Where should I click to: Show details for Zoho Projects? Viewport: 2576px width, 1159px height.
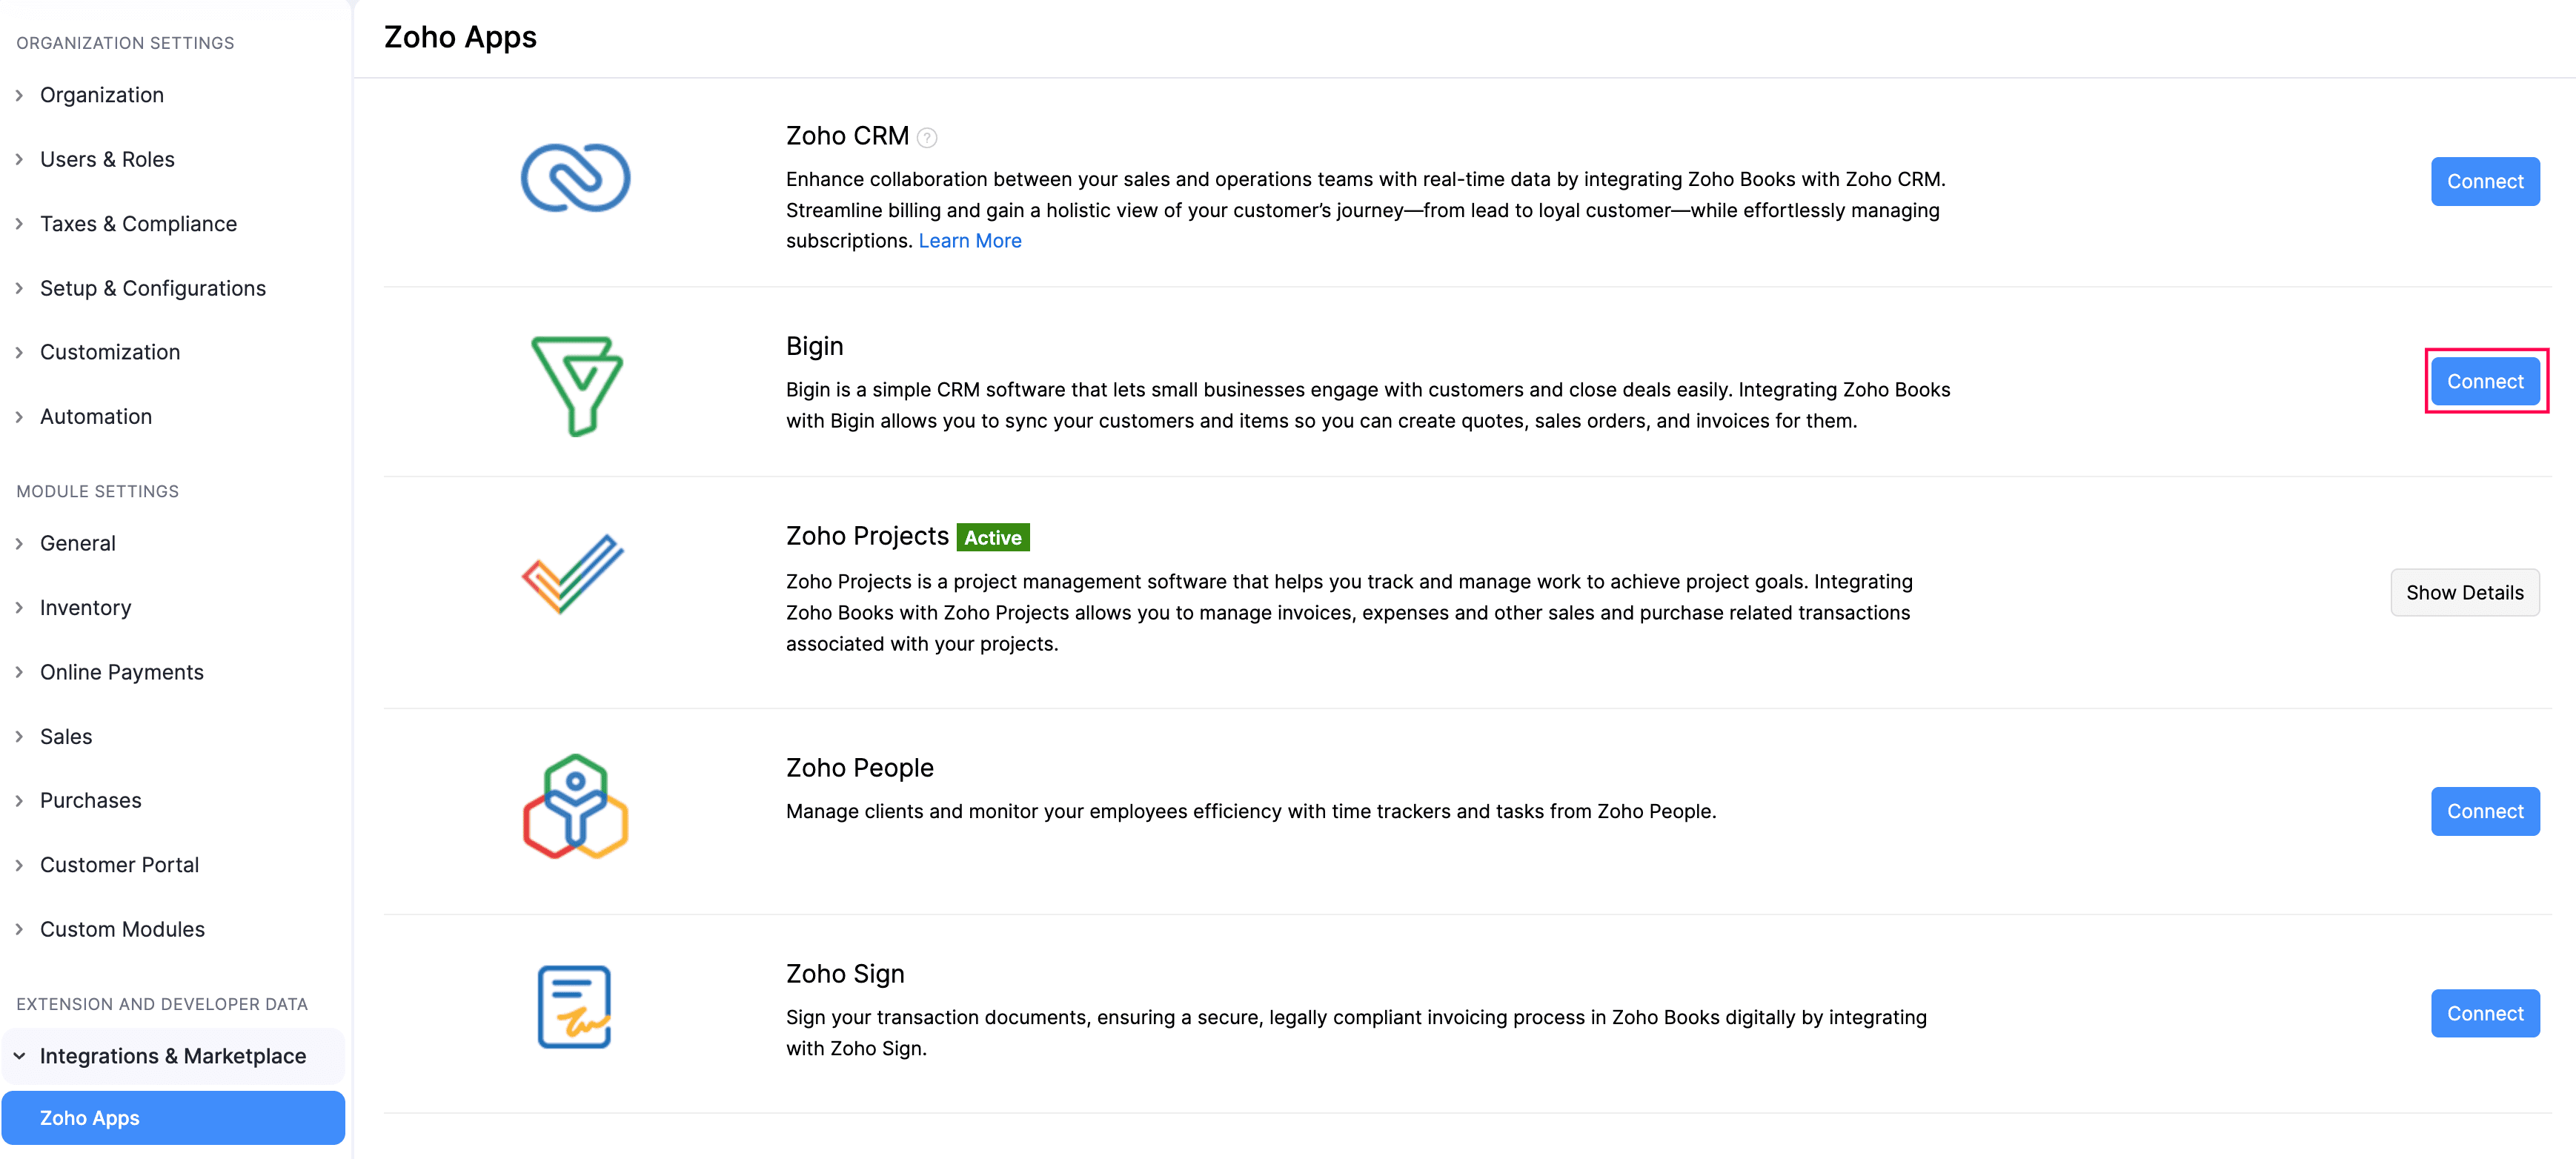click(x=2463, y=593)
